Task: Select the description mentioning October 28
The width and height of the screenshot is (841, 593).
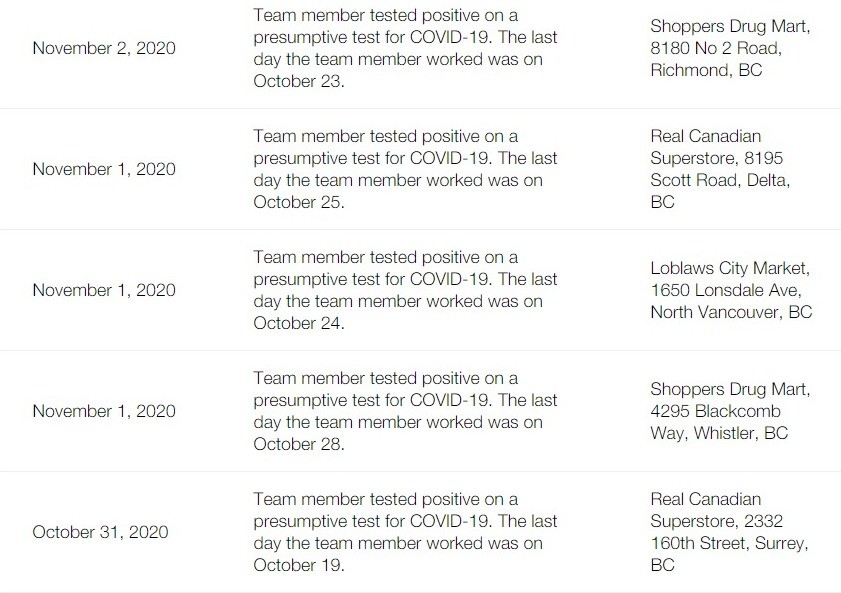Action: point(405,412)
